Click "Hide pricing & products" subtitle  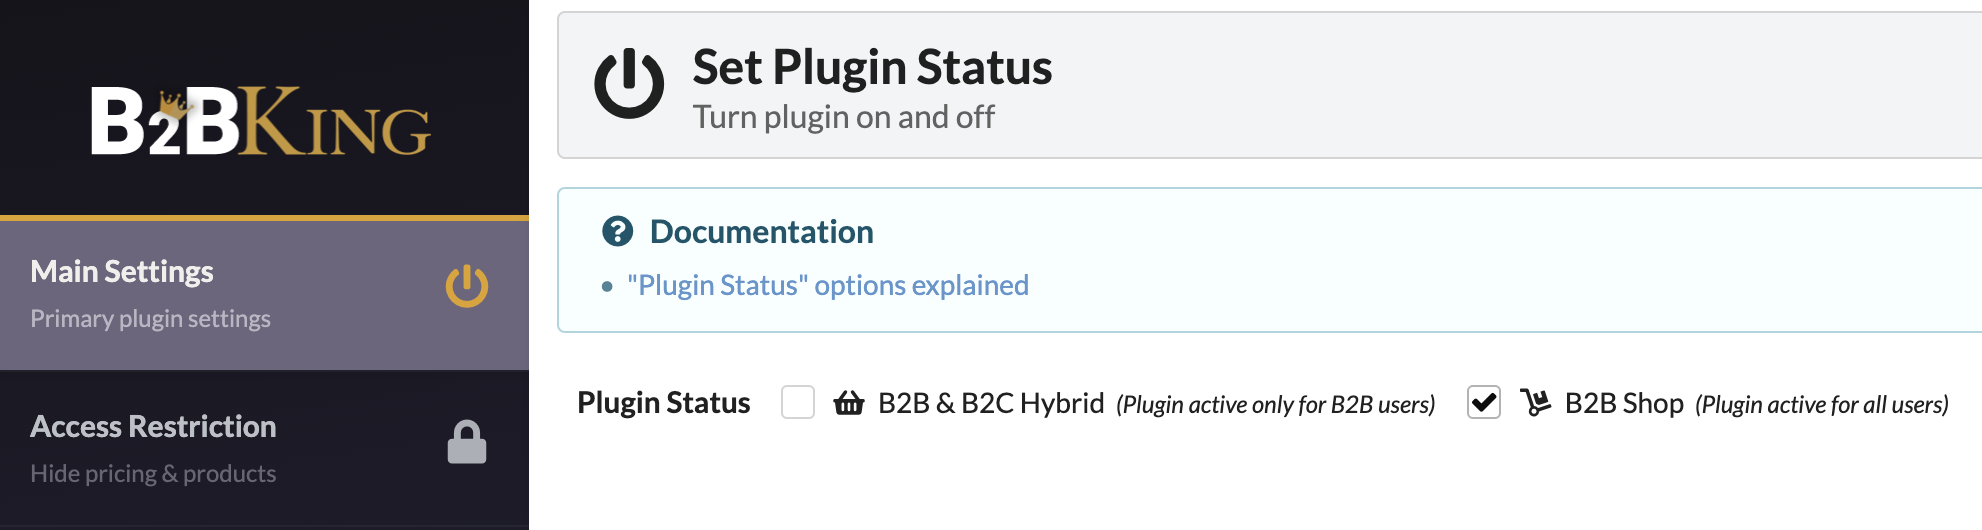[153, 474]
